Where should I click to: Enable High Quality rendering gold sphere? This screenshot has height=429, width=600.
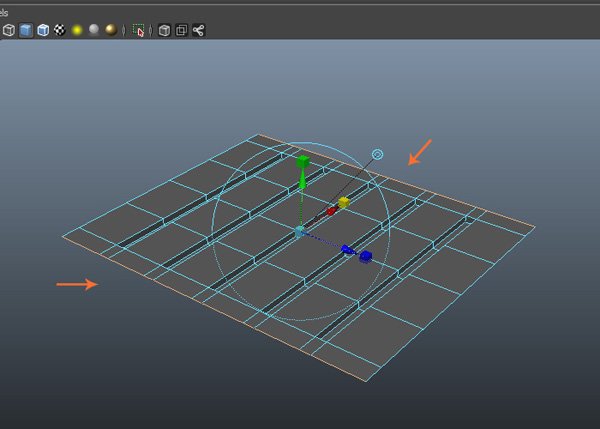[x=111, y=29]
